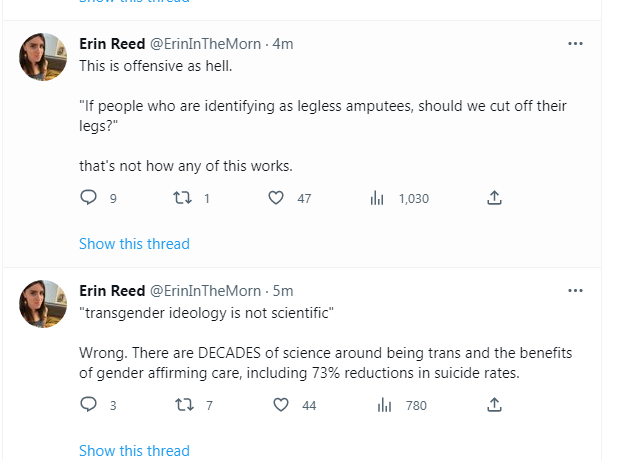619x461 pixels.
Task: Click the Erin Reed name on the 4m tweet
Action: [112, 44]
